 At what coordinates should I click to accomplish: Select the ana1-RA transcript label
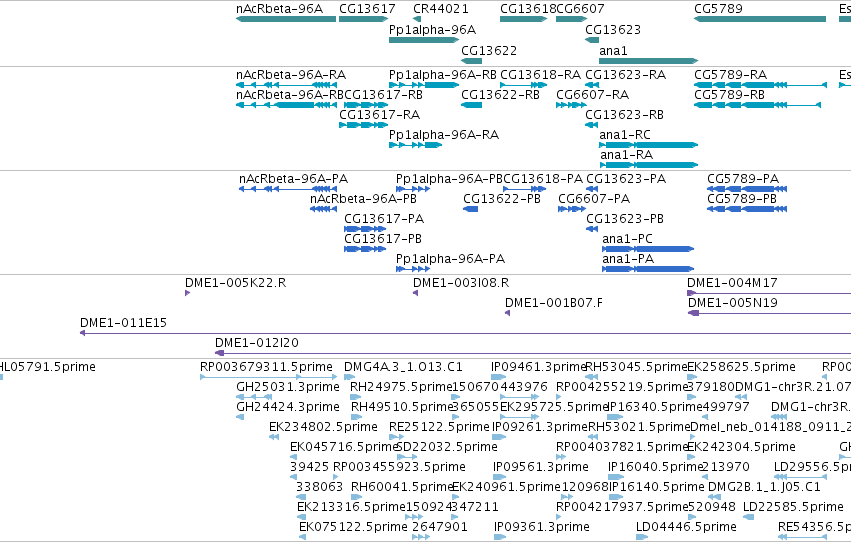pyautogui.click(x=626, y=155)
